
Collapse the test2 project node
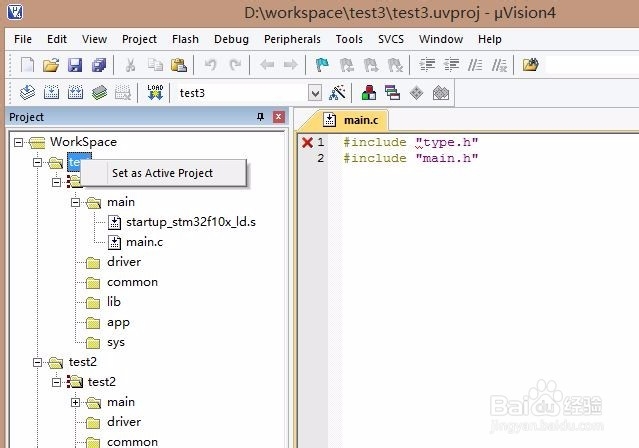pos(37,362)
